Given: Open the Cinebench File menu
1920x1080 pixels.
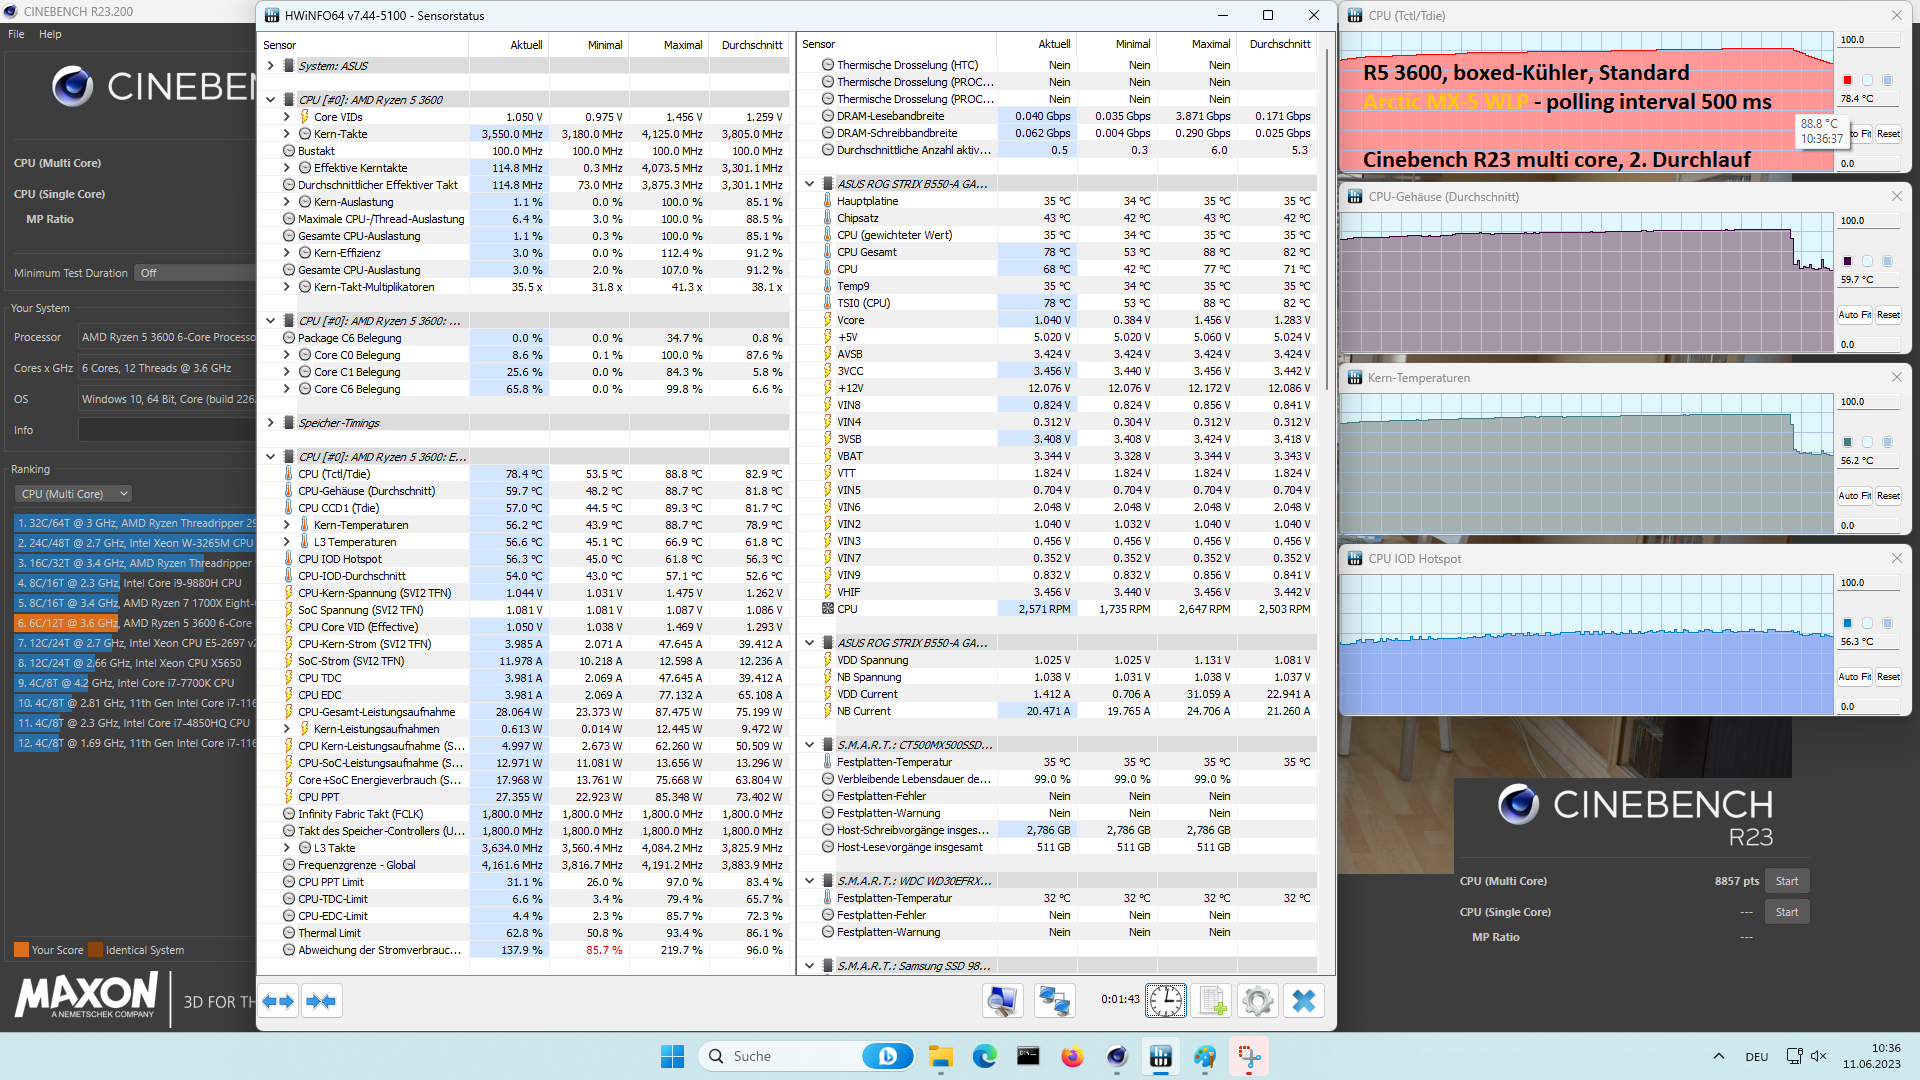Looking at the screenshot, I should click(16, 34).
